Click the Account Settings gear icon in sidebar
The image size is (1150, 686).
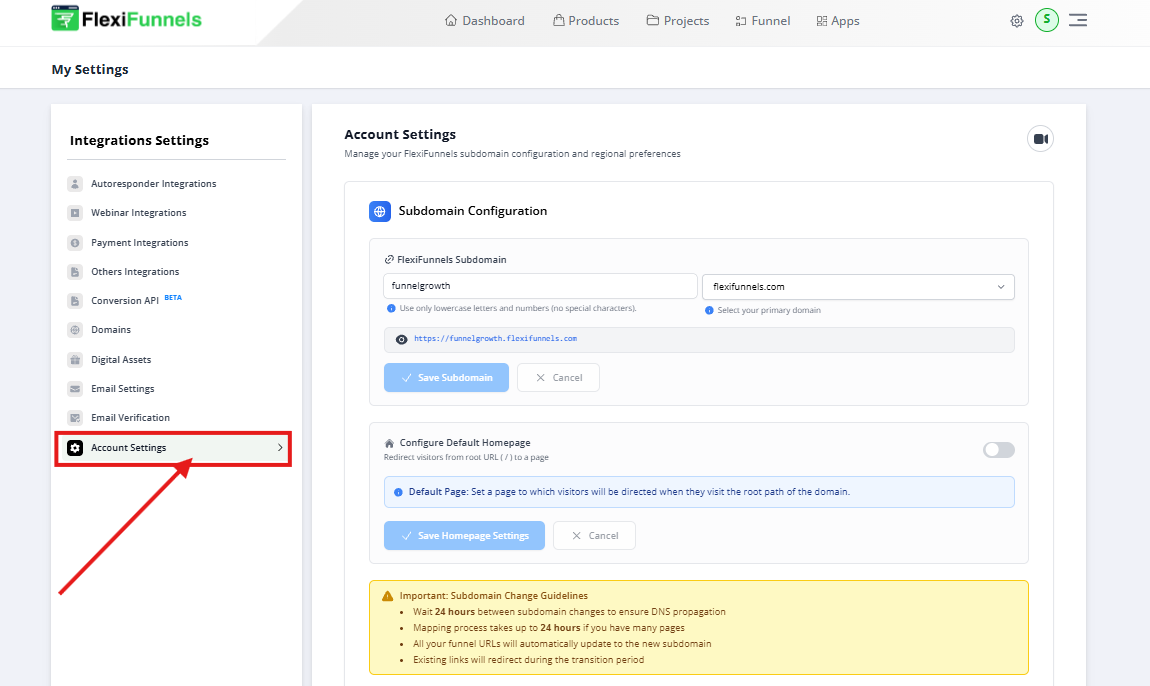click(x=75, y=448)
